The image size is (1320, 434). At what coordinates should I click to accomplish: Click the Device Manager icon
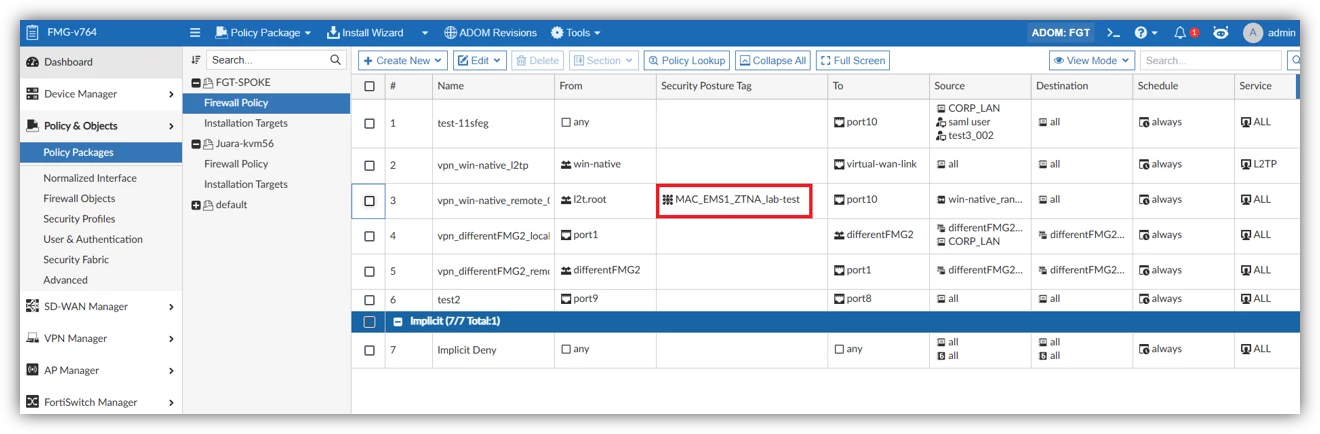coord(33,94)
